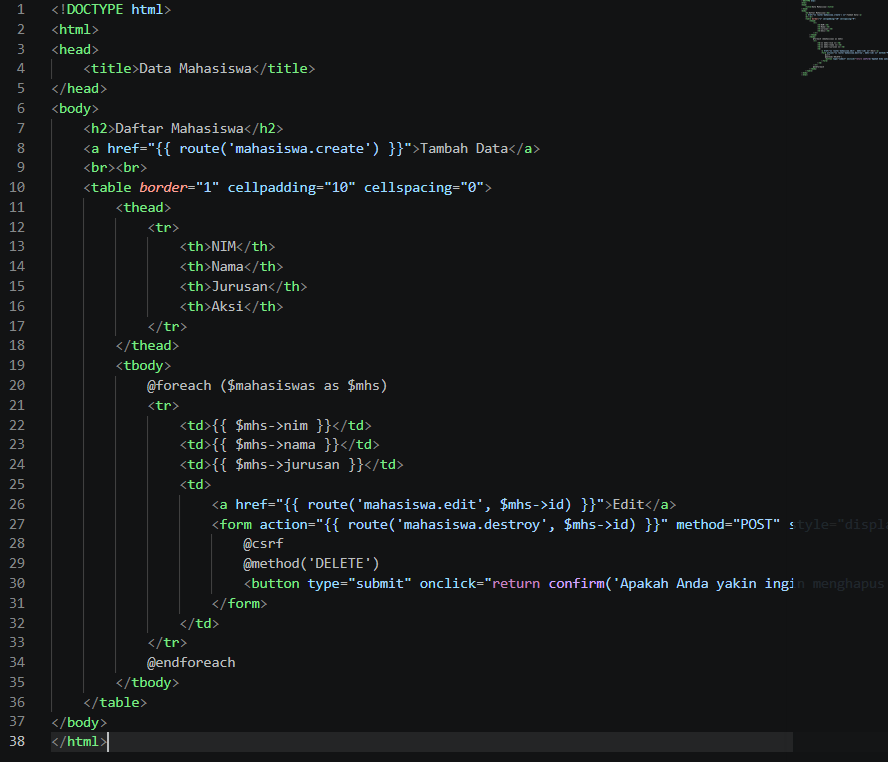Click the closing form tag
The image size is (888, 762).
[240, 603]
